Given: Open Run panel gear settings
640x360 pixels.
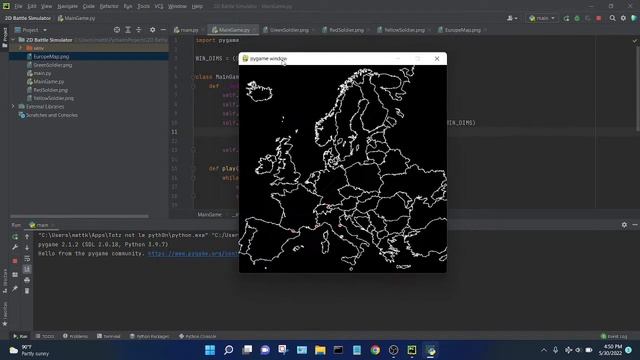Looking at the screenshot, I should click(624, 224).
